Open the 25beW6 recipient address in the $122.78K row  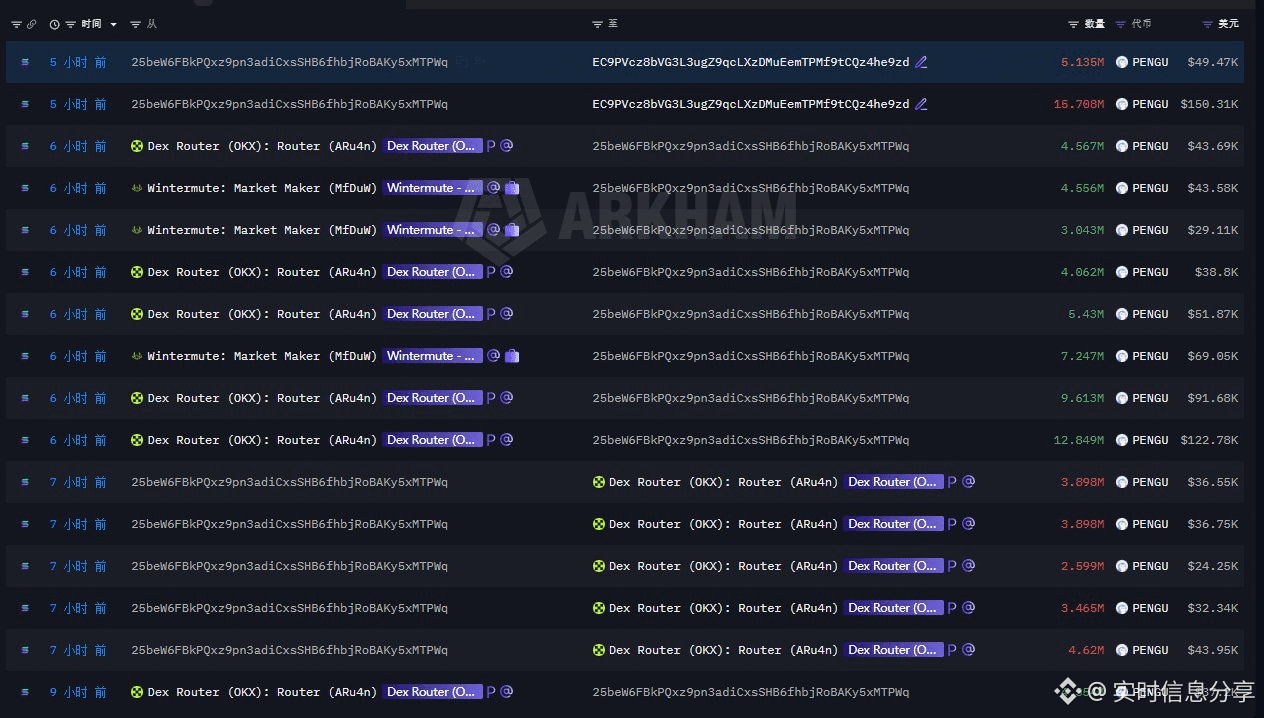tap(751, 440)
